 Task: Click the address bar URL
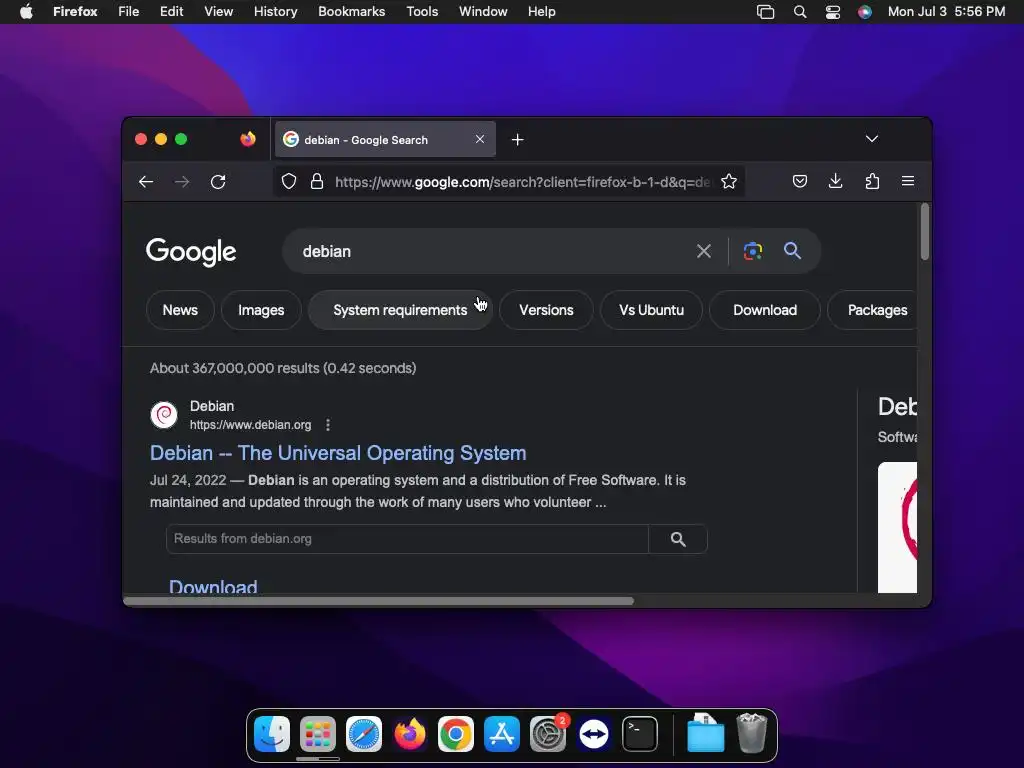(522, 182)
